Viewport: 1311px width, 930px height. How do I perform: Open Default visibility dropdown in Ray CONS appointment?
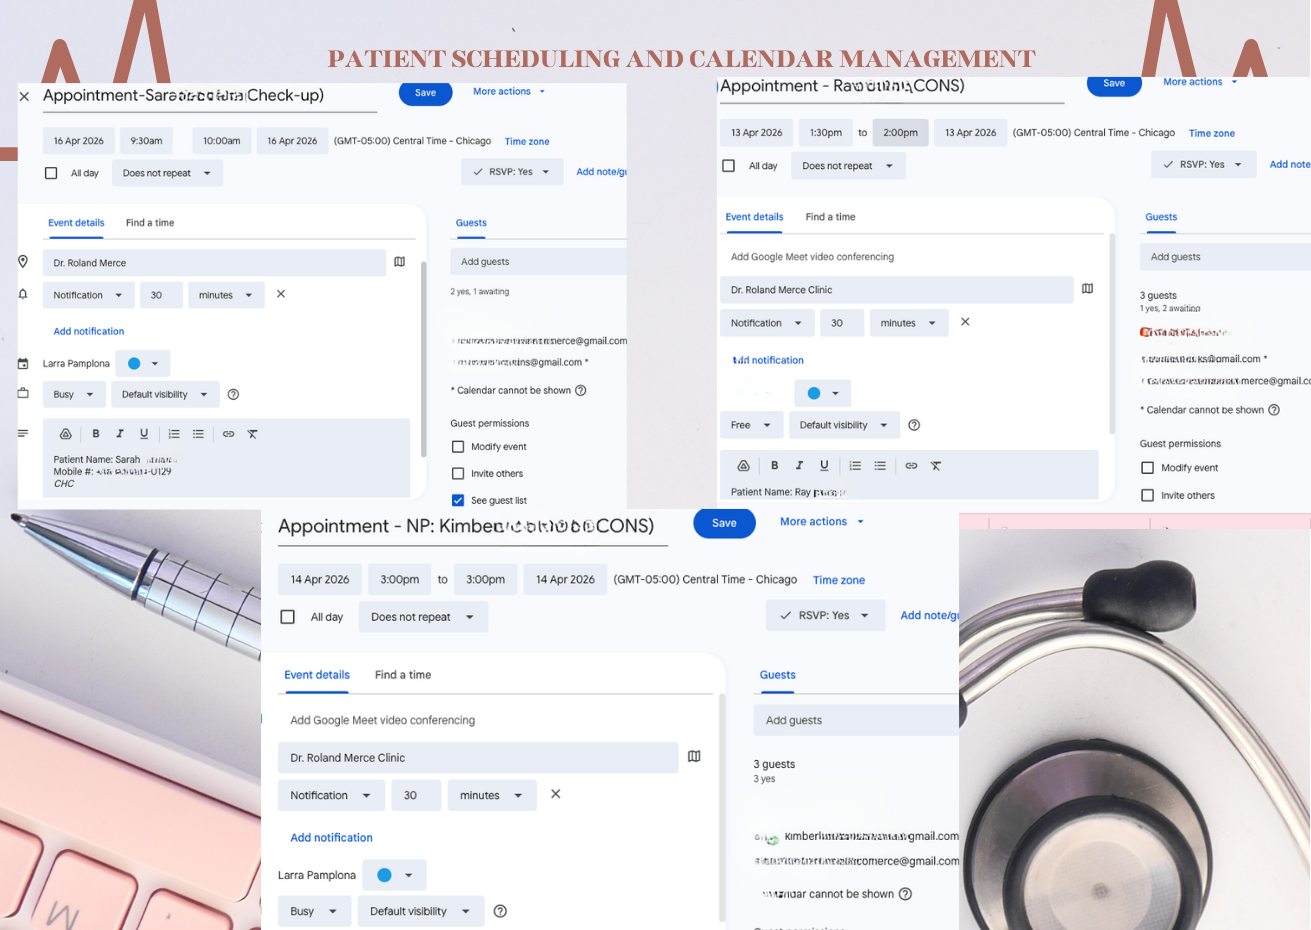click(844, 425)
